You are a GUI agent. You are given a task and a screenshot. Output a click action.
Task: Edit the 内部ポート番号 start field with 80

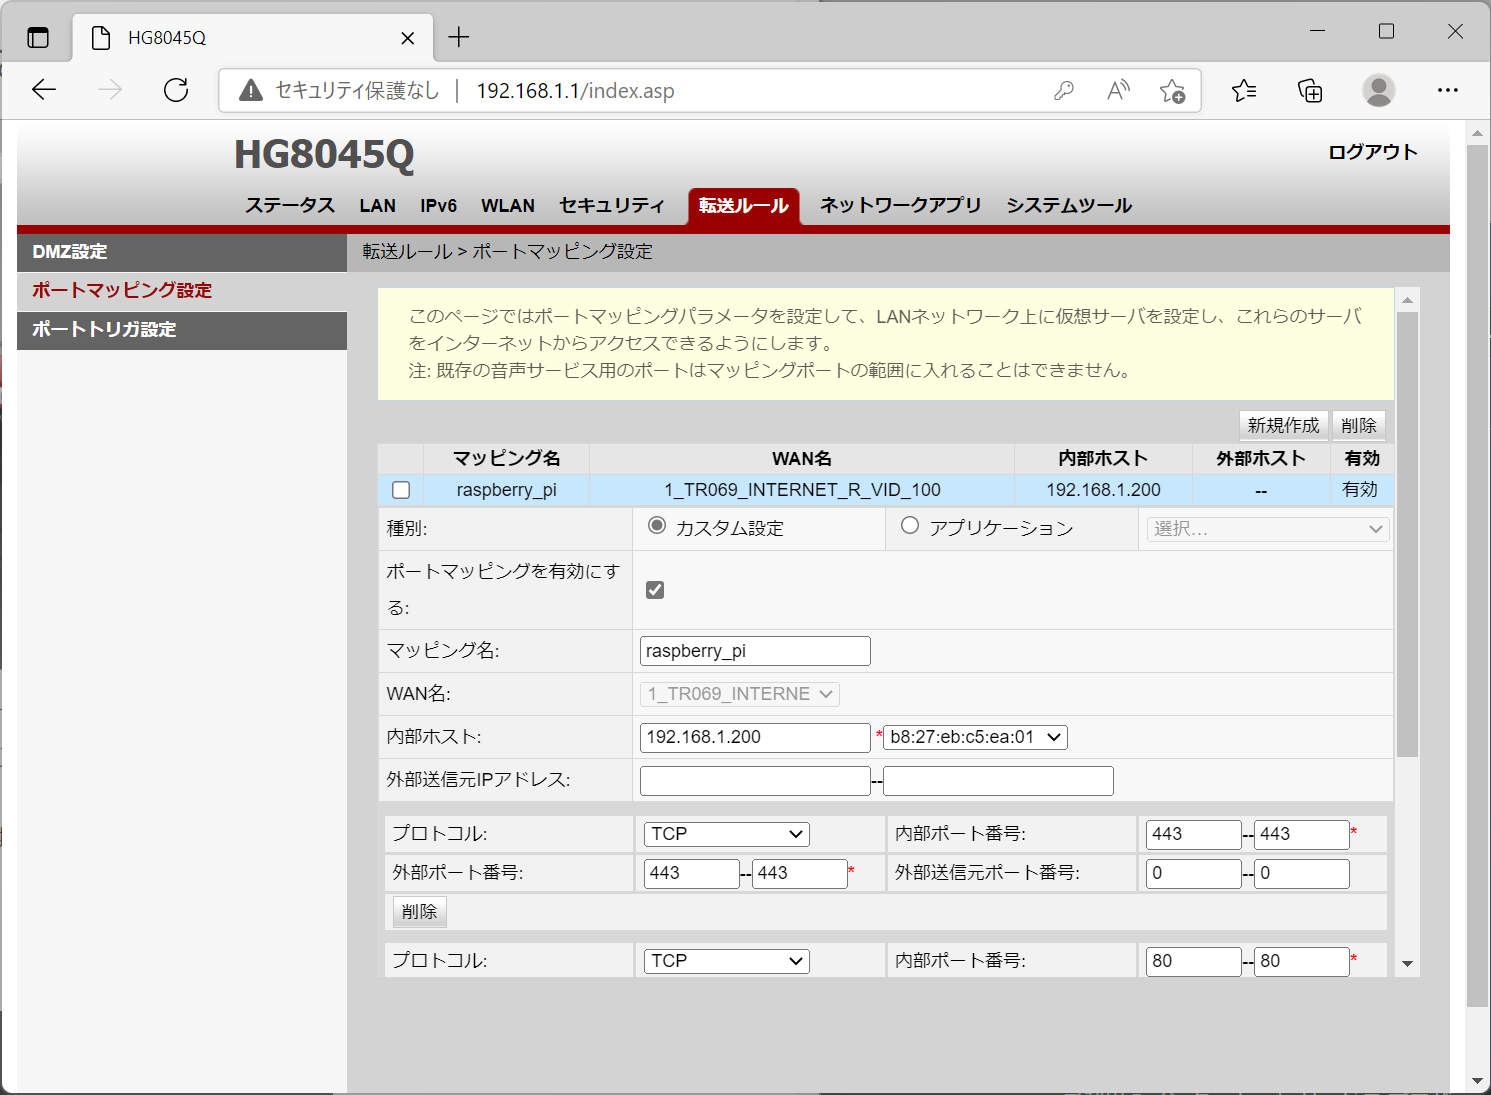(x=1194, y=961)
